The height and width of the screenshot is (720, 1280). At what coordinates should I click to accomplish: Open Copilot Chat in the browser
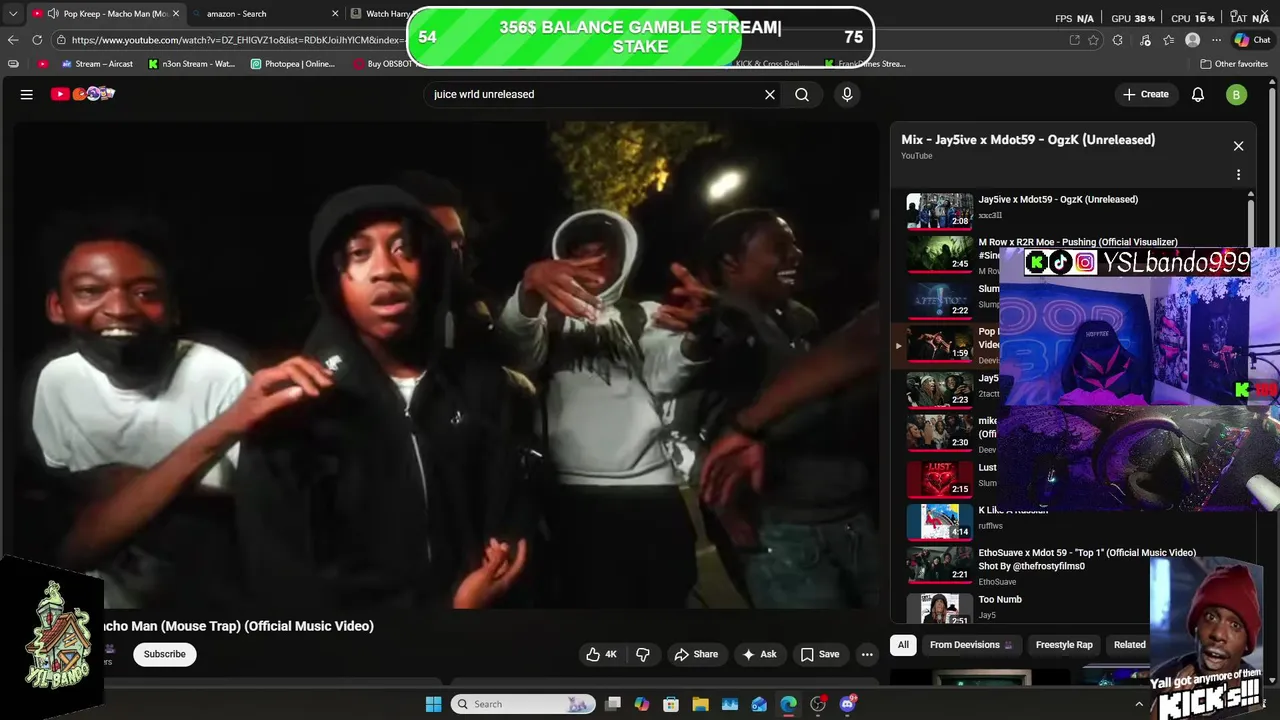pyautogui.click(x=1252, y=40)
